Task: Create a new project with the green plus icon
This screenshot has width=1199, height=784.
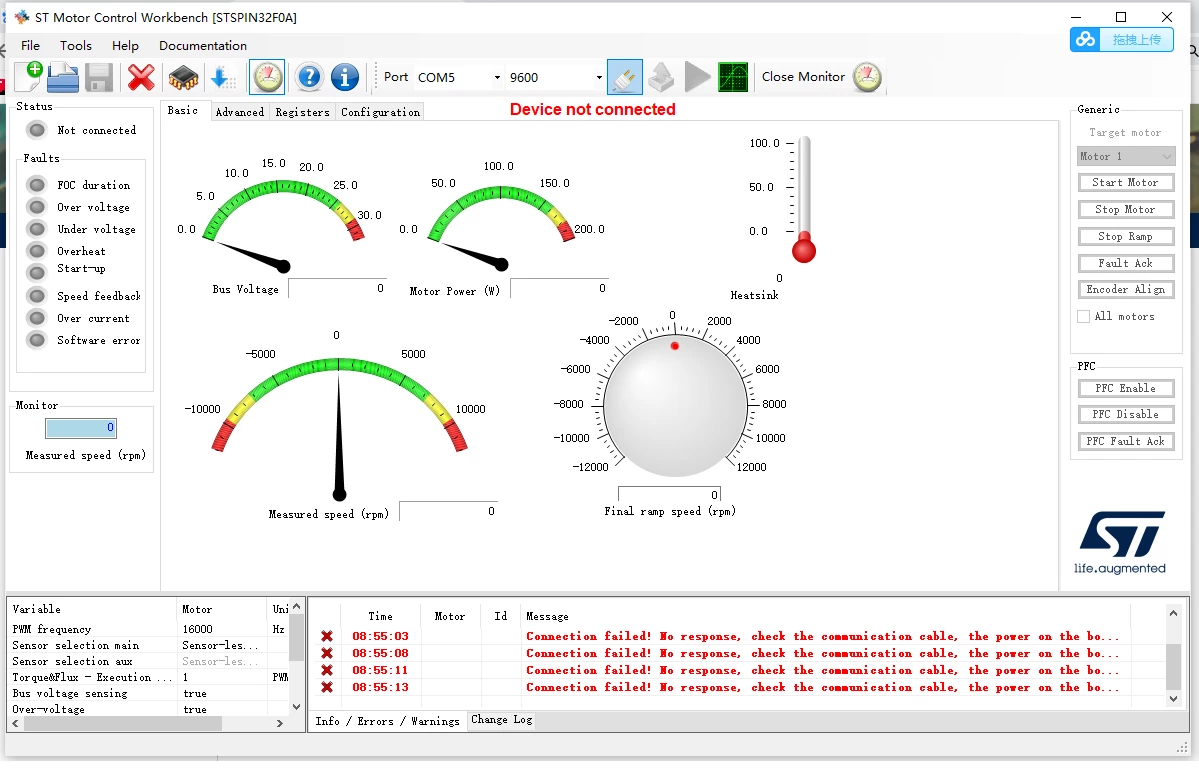Action: pyautogui.click(x=28, y=76)
